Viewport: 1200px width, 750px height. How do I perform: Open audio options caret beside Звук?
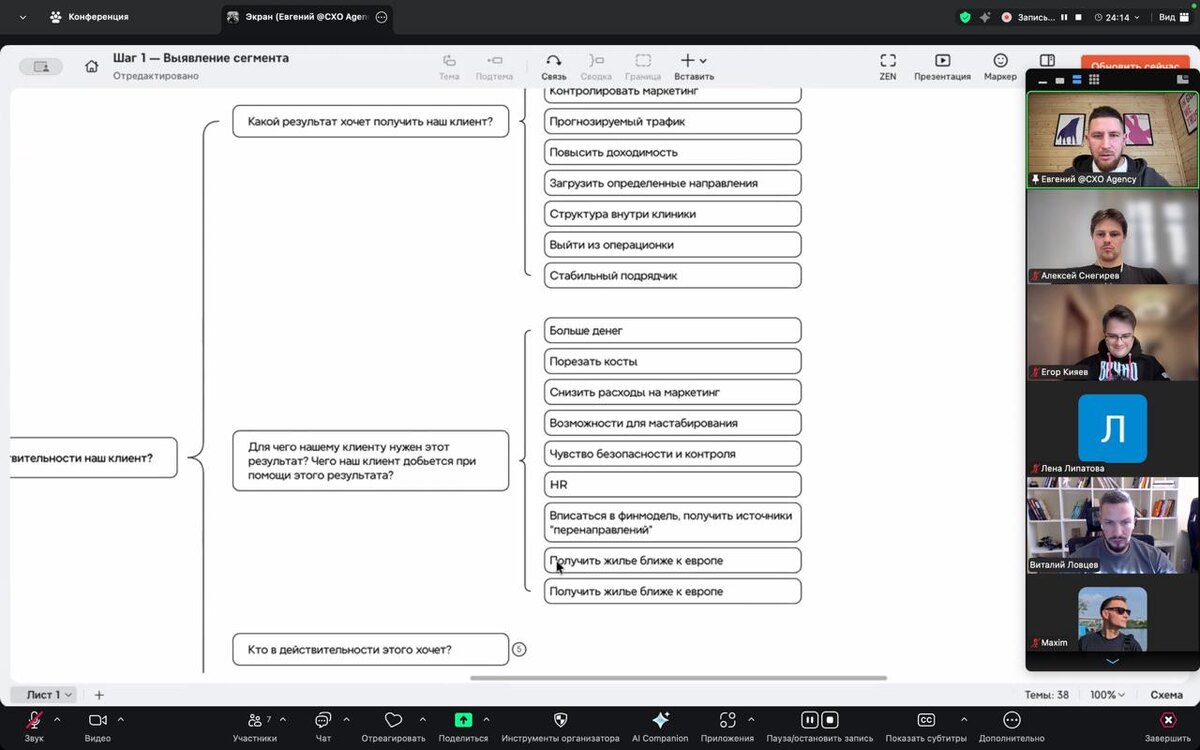pos(57,719)
